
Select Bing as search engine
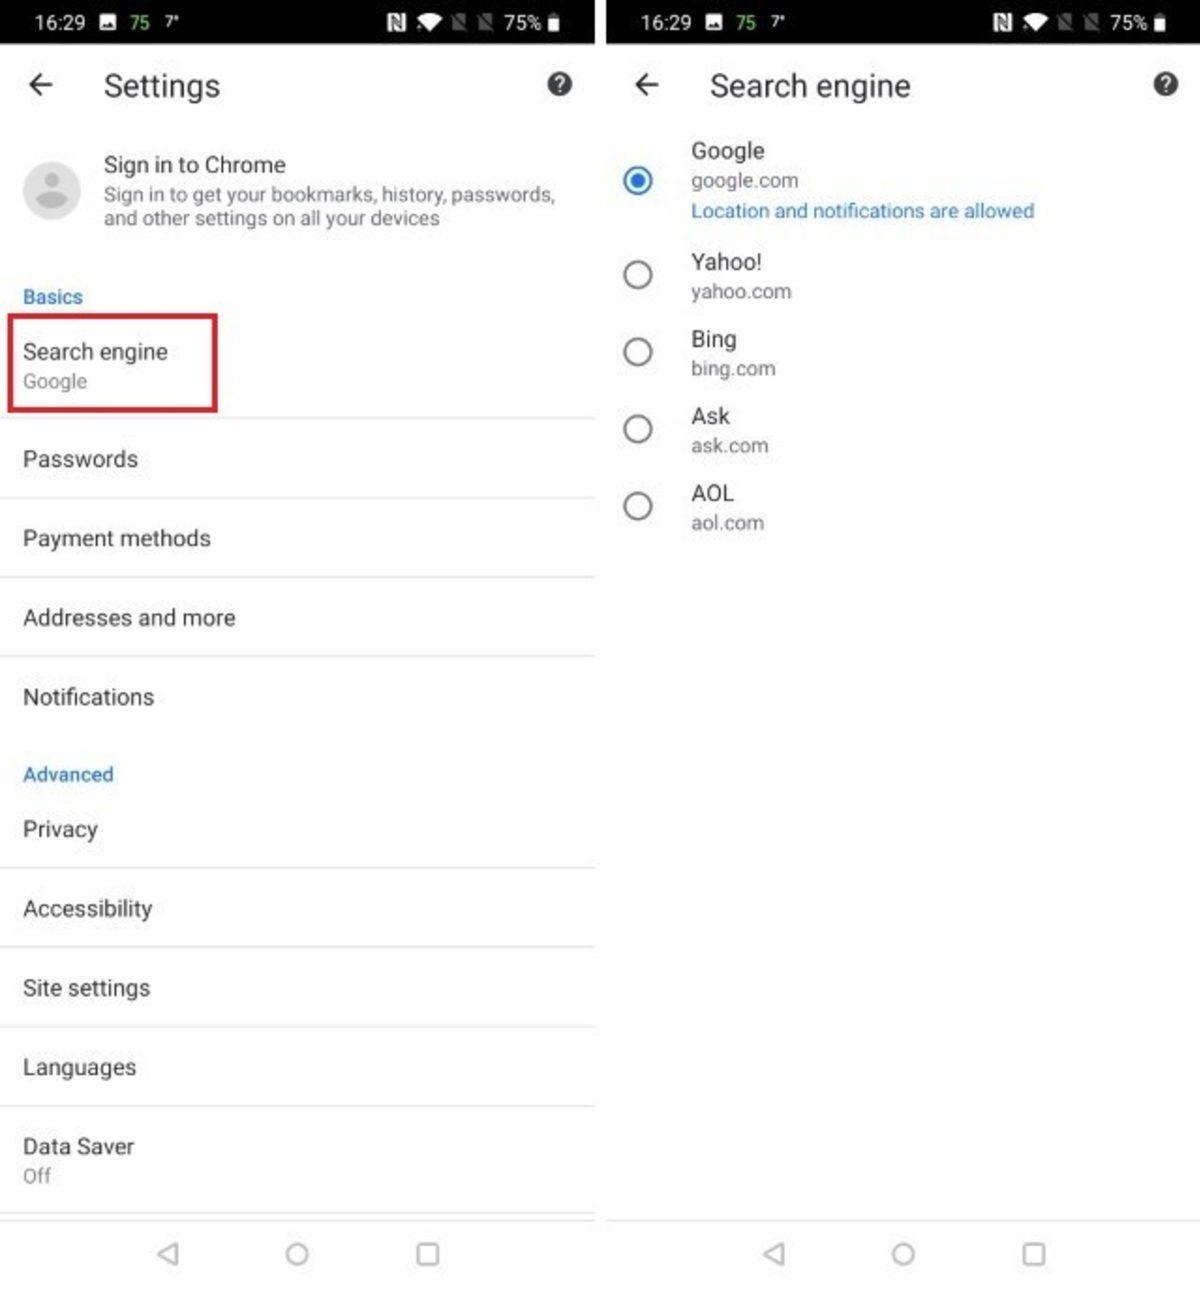pos(638,353)
